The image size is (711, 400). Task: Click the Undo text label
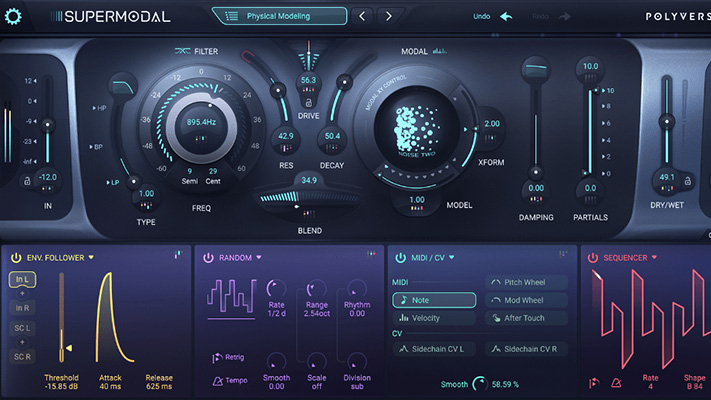point(482,16)
